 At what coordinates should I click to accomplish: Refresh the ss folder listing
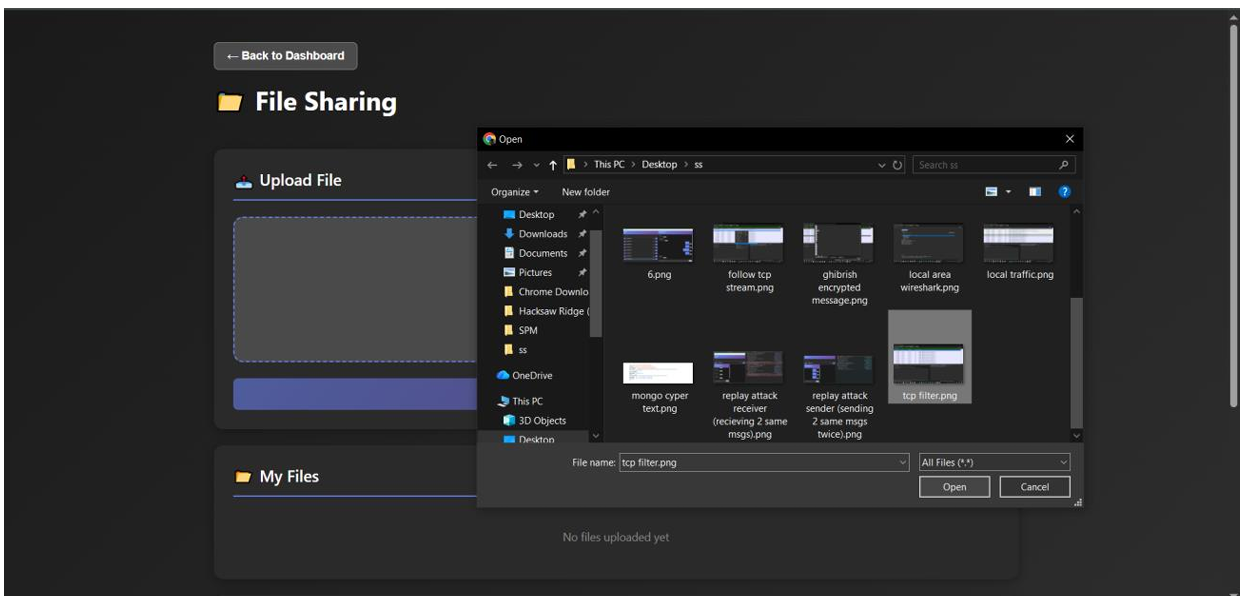pos(898,165)
